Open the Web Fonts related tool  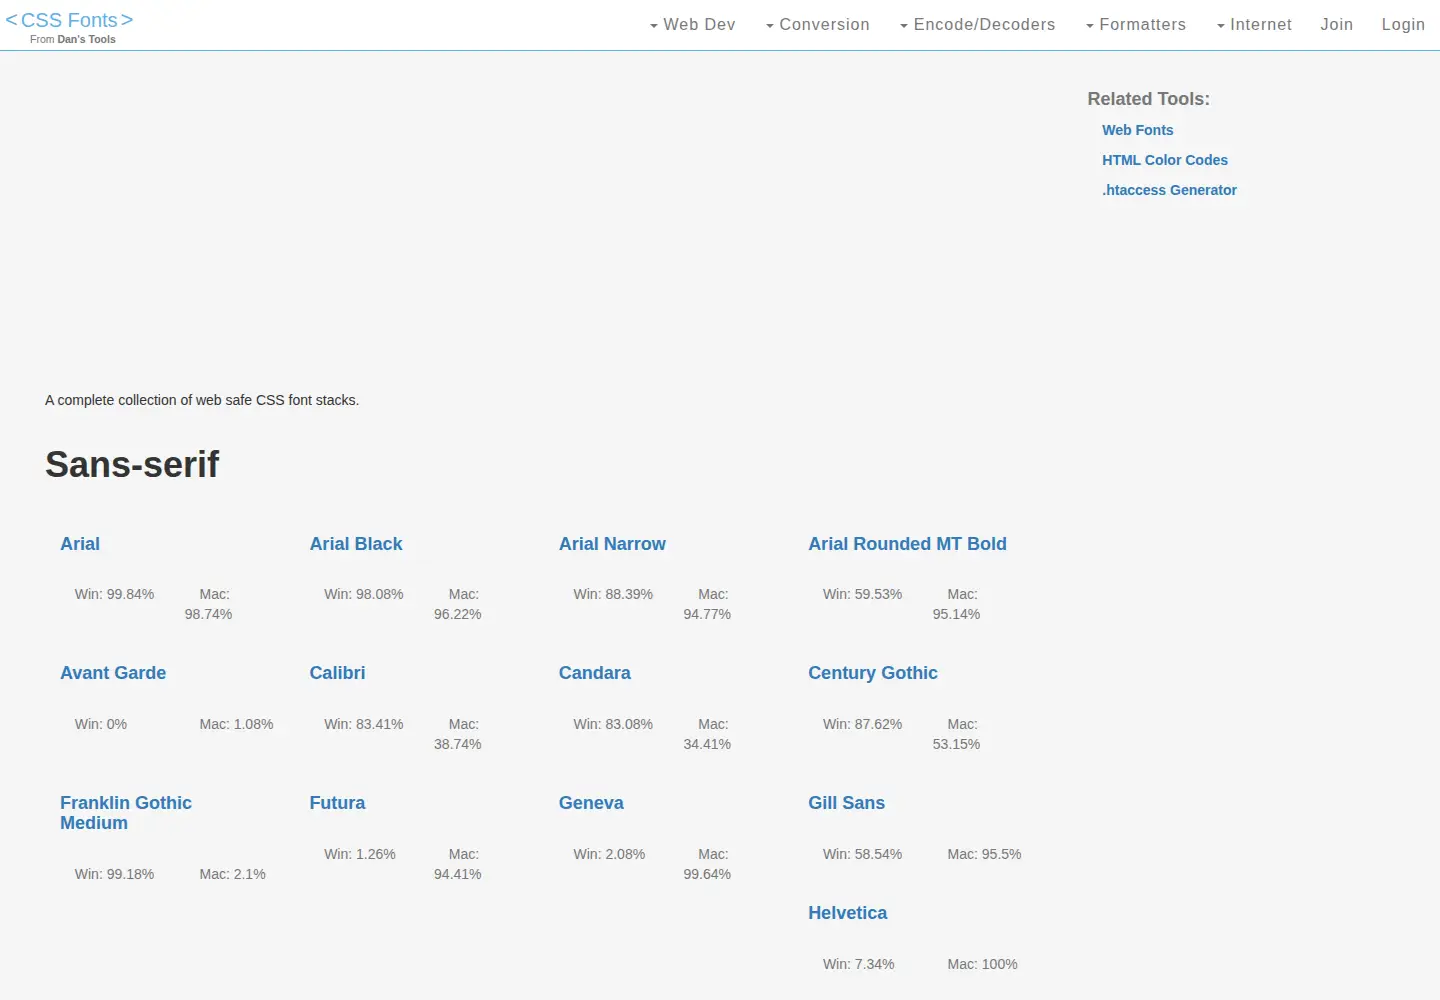[x=1137, y=130]
